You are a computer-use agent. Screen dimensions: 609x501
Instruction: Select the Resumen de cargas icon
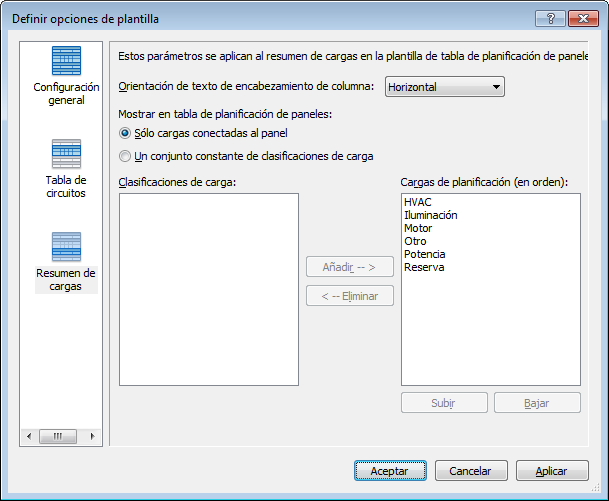(x=66, y=247)
